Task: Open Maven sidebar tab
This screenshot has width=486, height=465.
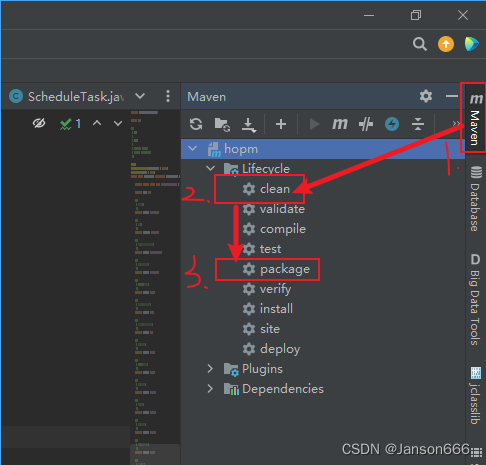Action: (475, 118)
